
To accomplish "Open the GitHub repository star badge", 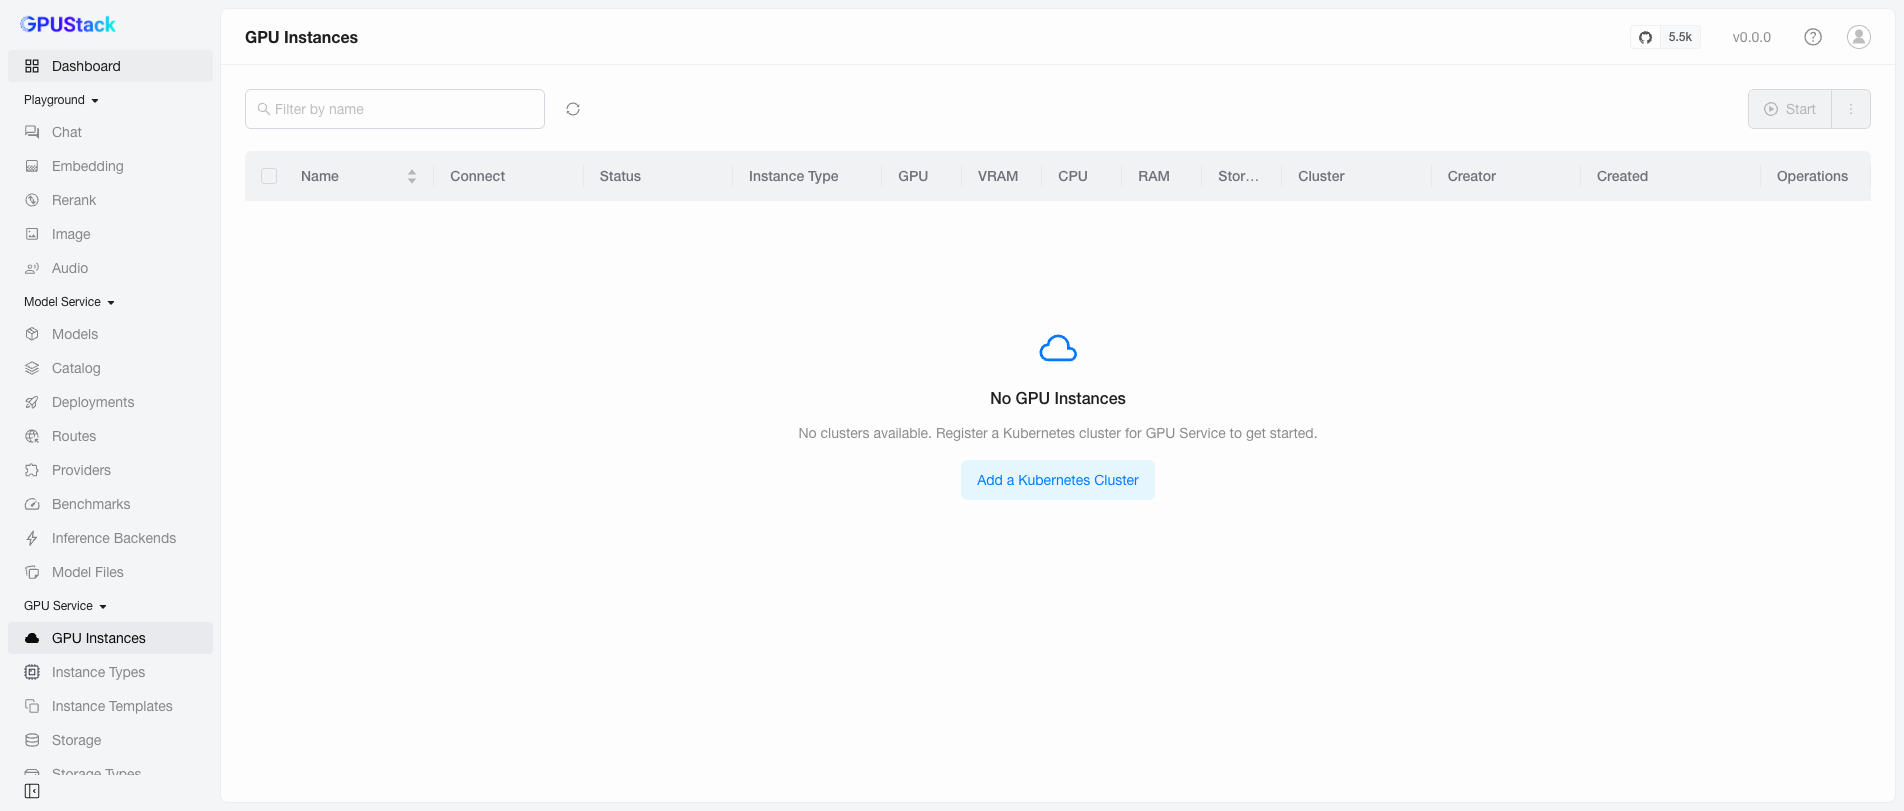I will coord(1665,37).
